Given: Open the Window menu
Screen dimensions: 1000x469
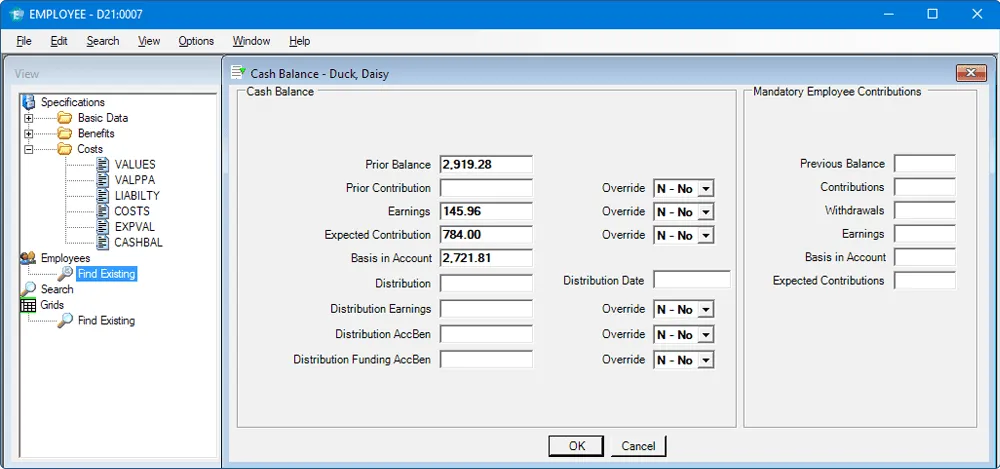Looking at the screenshot, I should (x=251, y=41).
